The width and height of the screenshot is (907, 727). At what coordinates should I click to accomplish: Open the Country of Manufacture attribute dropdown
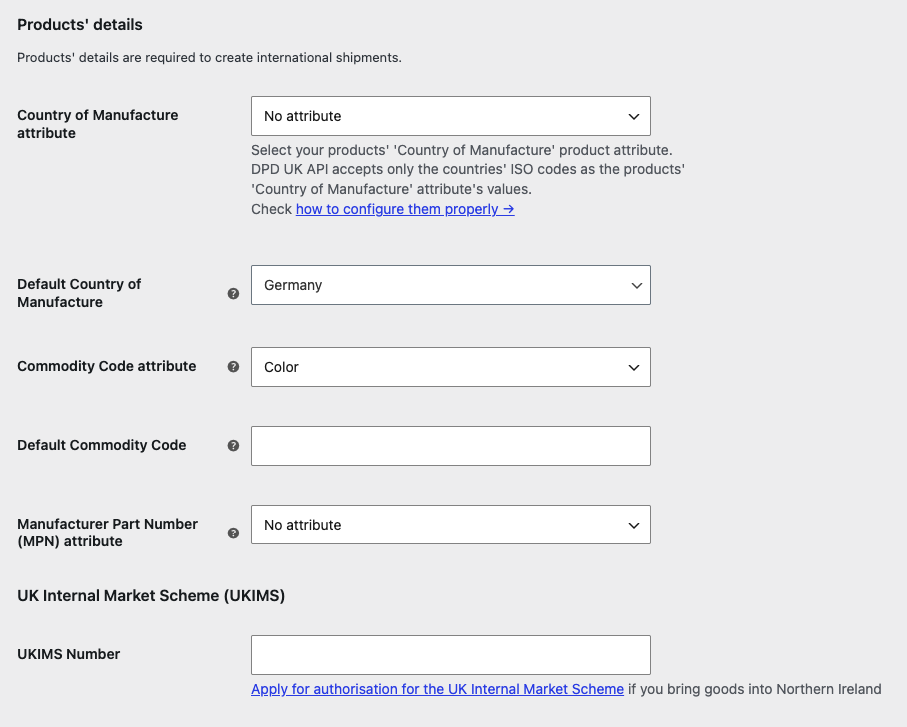click(x=451, y=116)
